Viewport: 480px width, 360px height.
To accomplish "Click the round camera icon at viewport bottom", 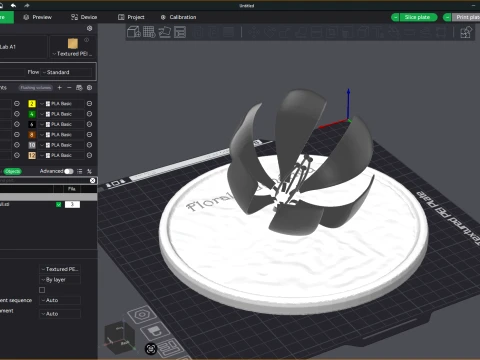I will click(x=151, y=349).
